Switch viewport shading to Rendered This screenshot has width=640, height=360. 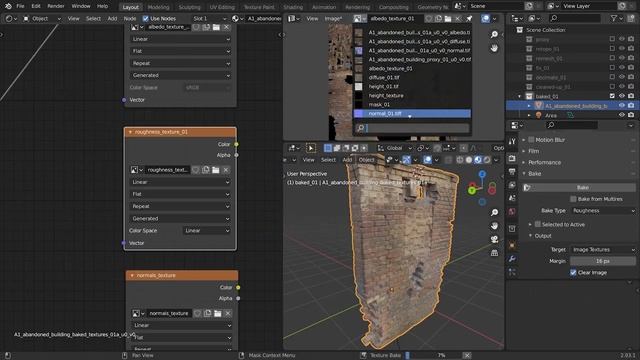point(487,160)
